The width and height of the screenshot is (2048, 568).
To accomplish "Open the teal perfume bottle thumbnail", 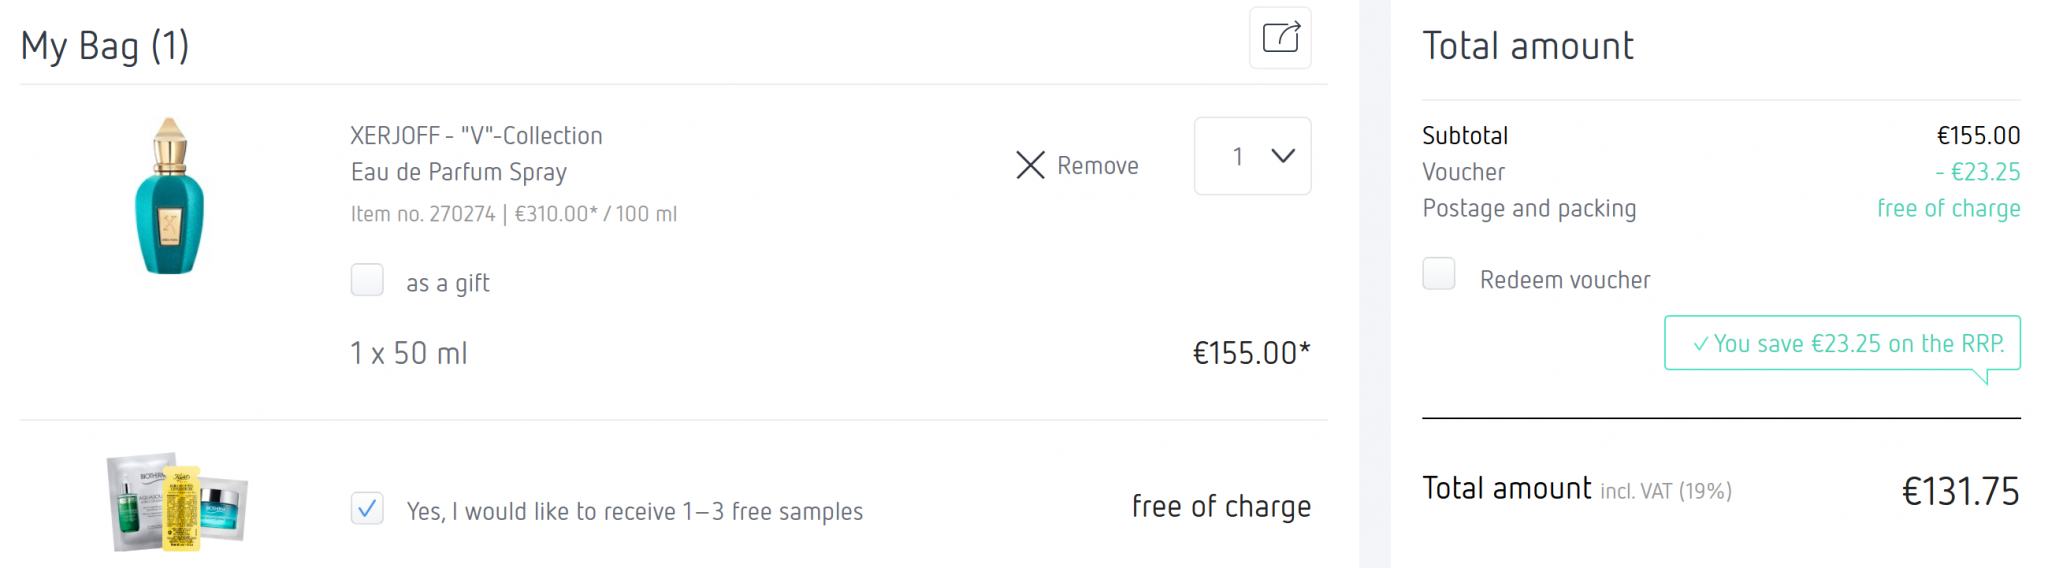I will click(x=169, y=196).
